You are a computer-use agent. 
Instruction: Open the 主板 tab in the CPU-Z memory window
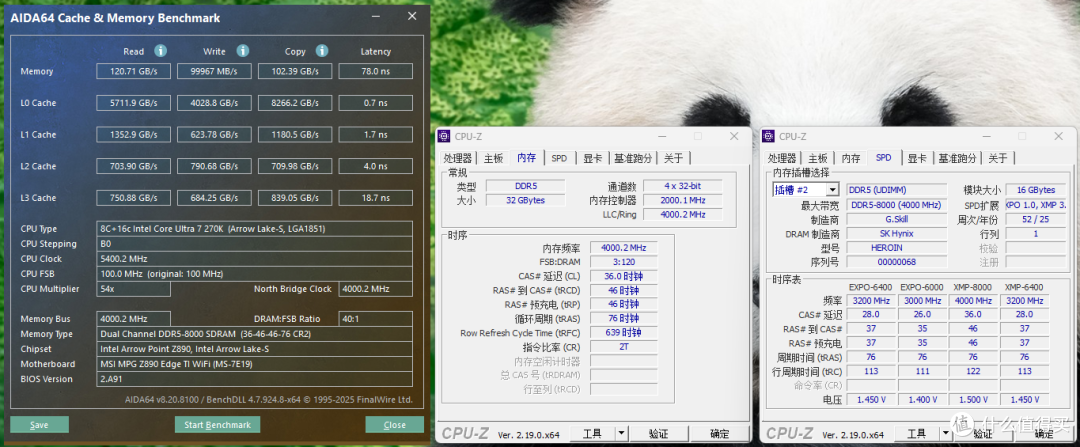pos(493,158)
